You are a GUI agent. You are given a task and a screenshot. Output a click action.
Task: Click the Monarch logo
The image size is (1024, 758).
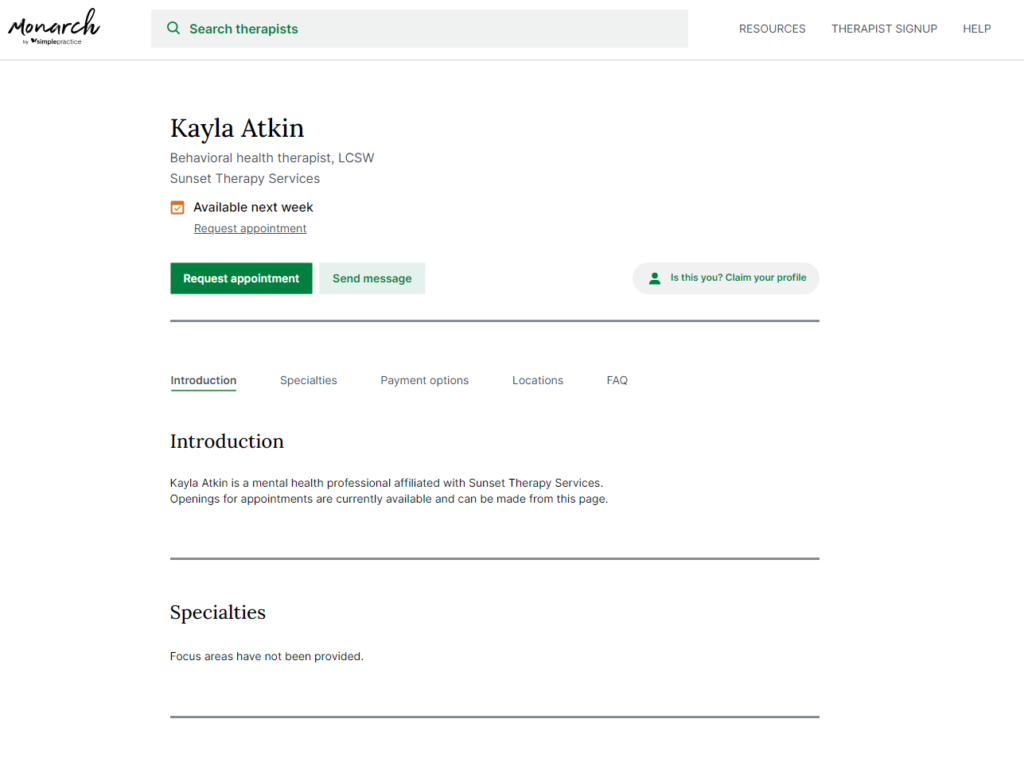(53, 22)
